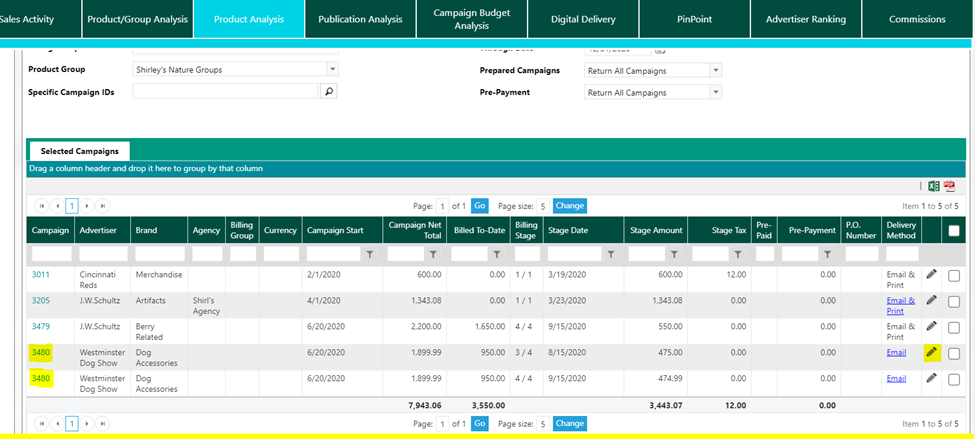
Task: Click the highlighted pencil edit icon for campaign 3480
Action: pos(932,352)
